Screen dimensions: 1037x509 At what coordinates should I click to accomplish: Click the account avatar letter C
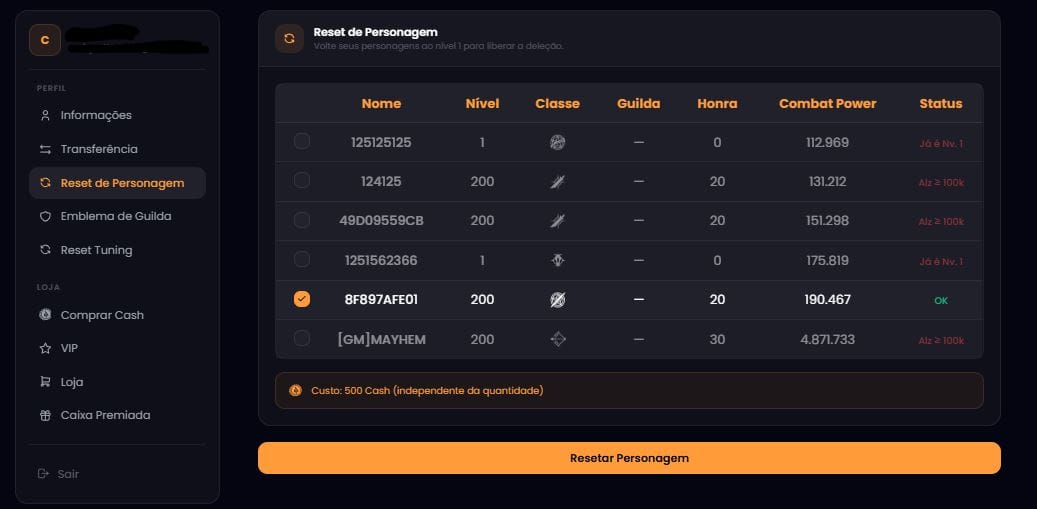(x=45, y=40)
